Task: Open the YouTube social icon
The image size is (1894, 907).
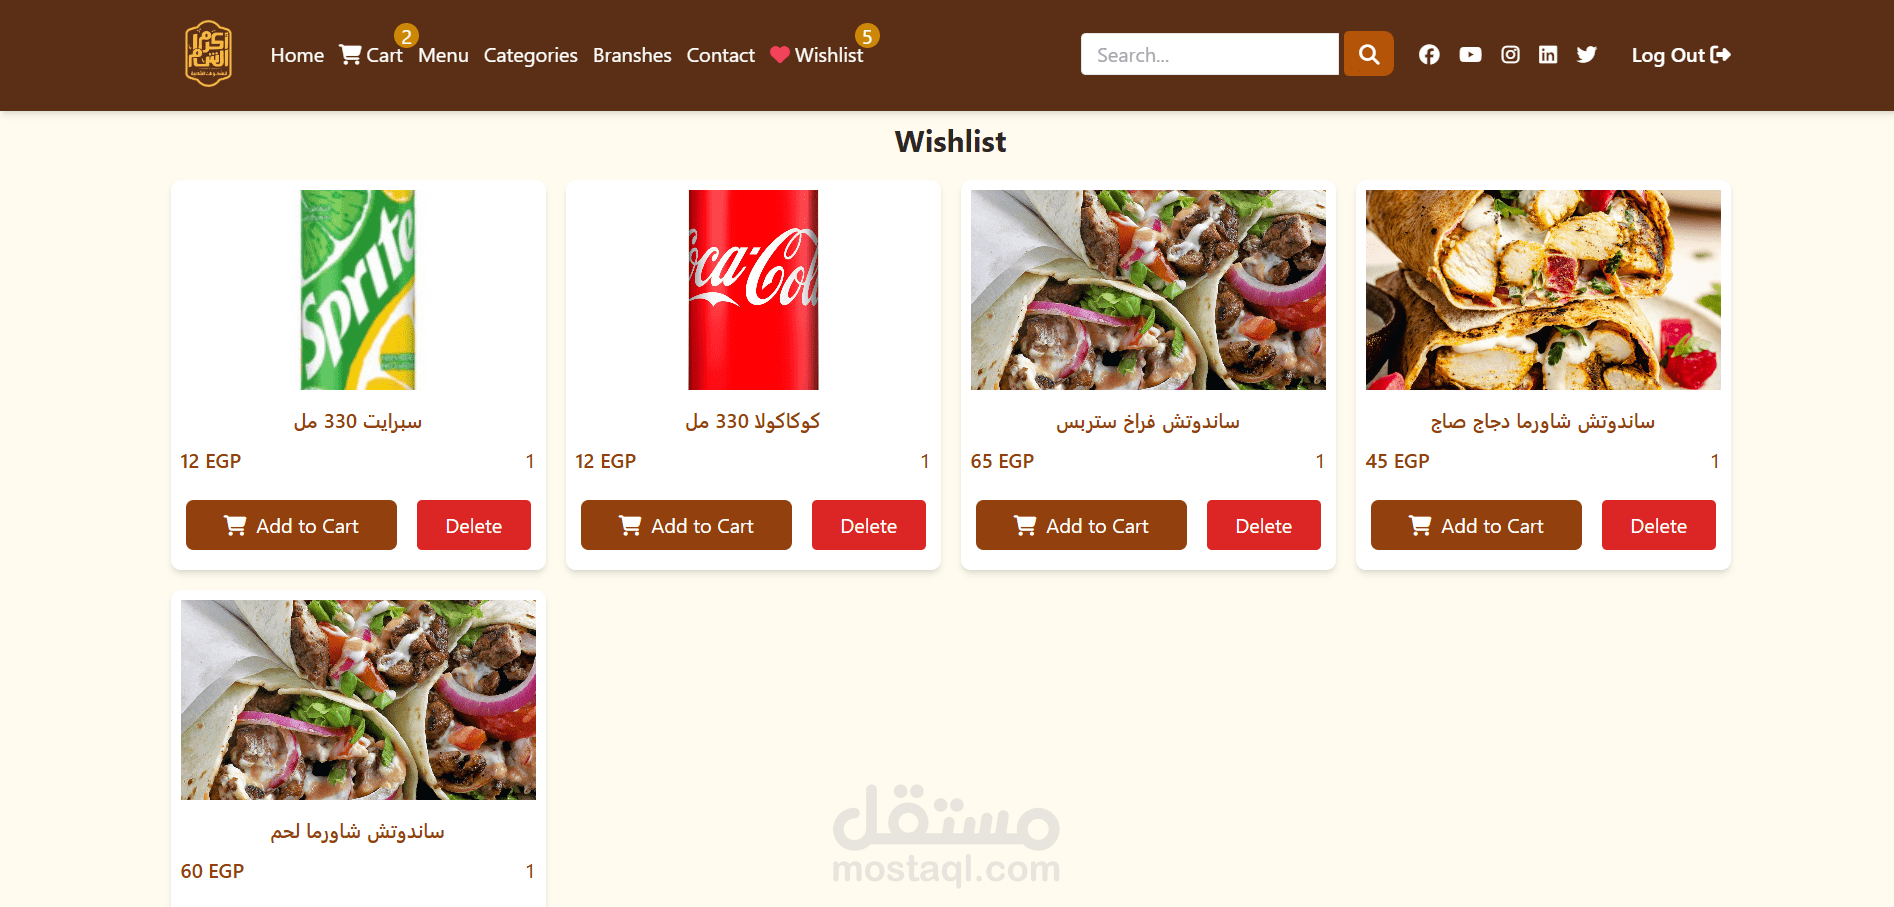Action: coord(1470,55)
